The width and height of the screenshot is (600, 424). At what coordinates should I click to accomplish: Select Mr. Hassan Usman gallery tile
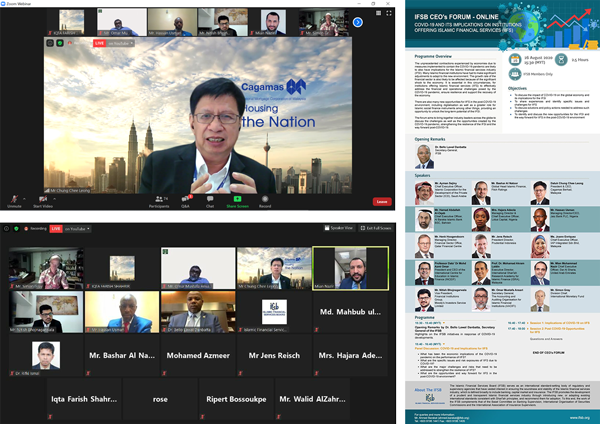[122, 312]
